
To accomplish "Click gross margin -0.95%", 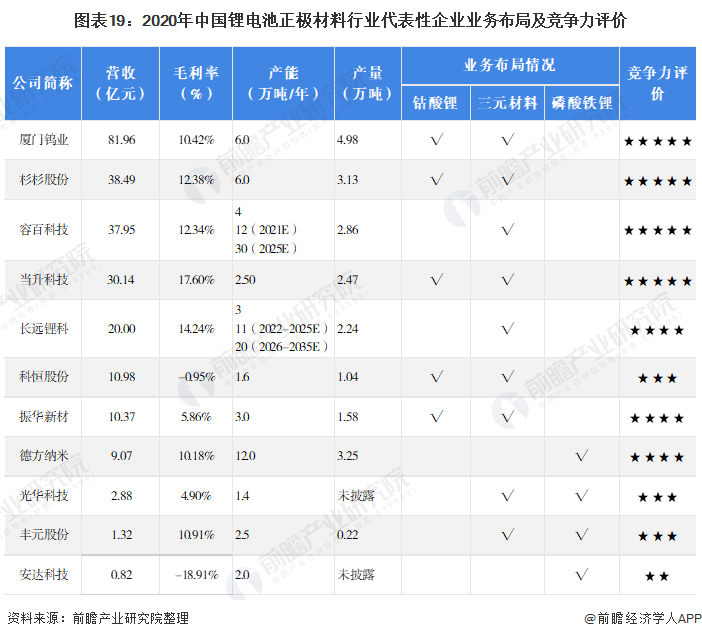I will tap(197, 377).
